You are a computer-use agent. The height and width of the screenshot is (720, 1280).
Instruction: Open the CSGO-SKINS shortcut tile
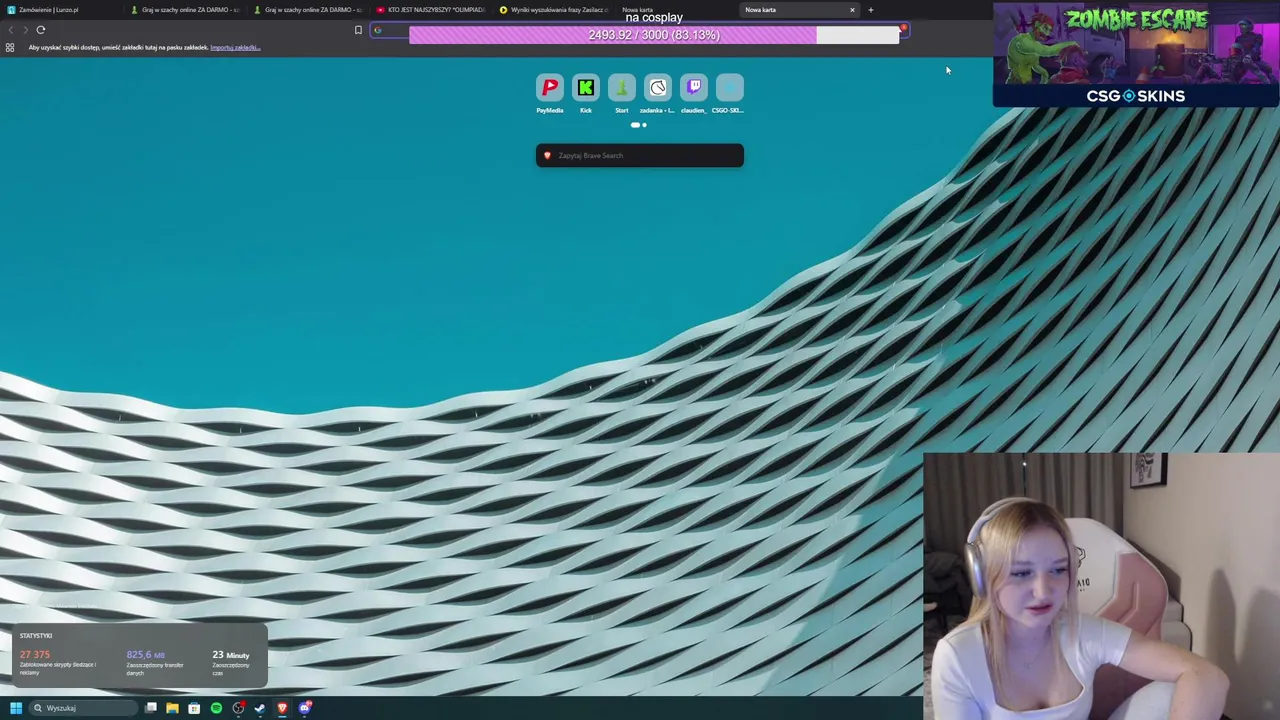[x=729, y=88]
